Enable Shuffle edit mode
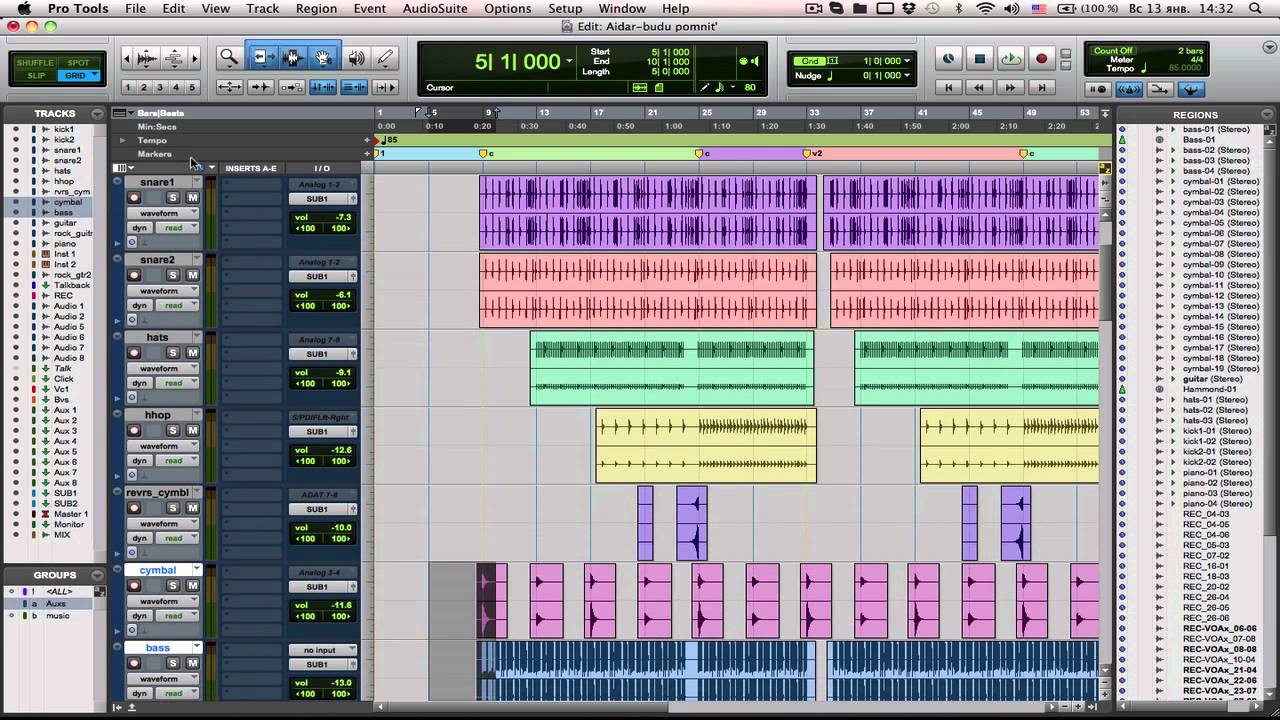Viewport: 1280px width, 720px height. (36, 63)
